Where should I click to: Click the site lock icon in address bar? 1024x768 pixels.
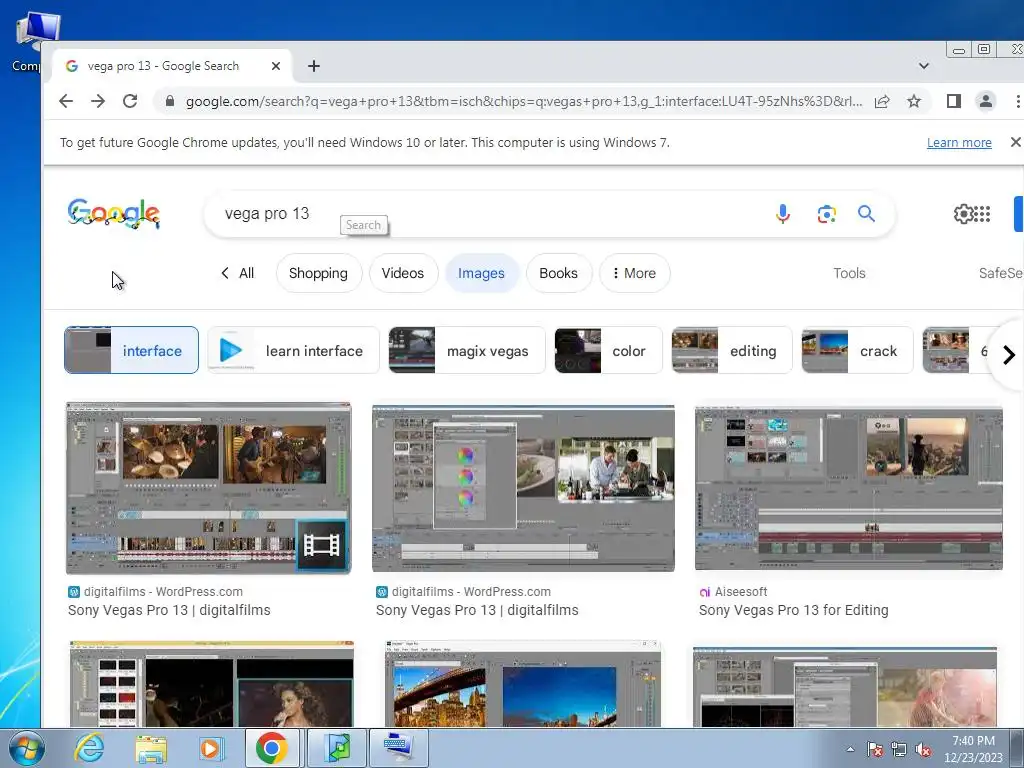(170, 101)
